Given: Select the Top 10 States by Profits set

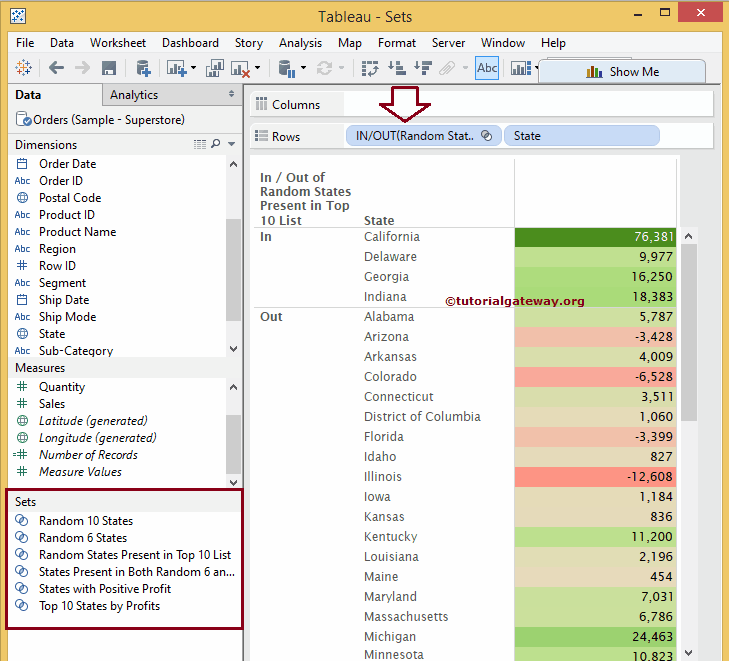Looking at the screenshot, I should point(99,606).
